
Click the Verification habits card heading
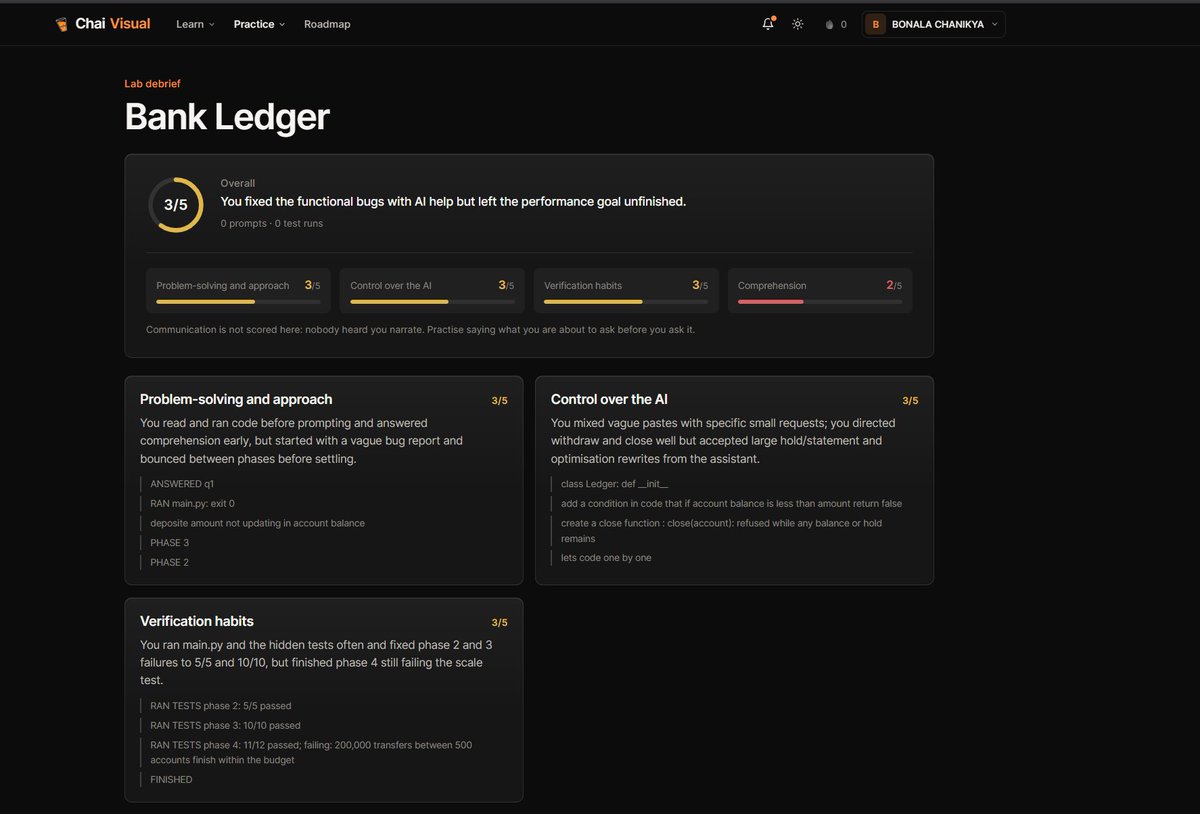point(197,621)
